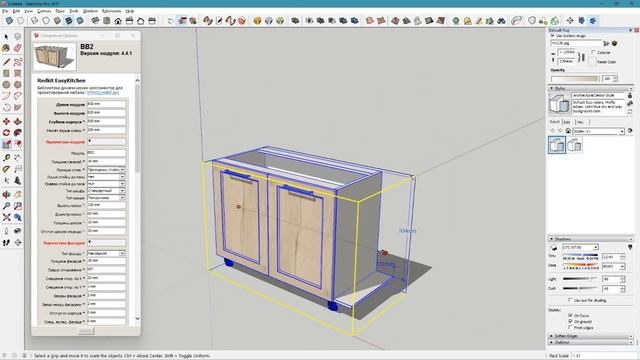Open the Camera menu
Viewport: 640px width, 360px height.
coord(44,11)
